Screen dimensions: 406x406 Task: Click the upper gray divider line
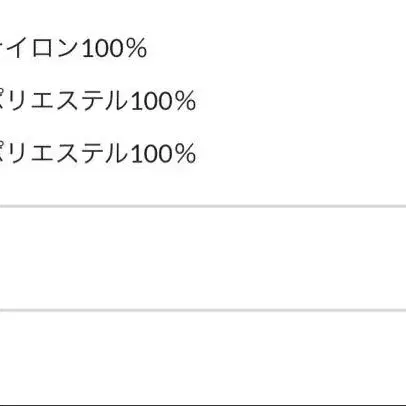click(203, 206)
